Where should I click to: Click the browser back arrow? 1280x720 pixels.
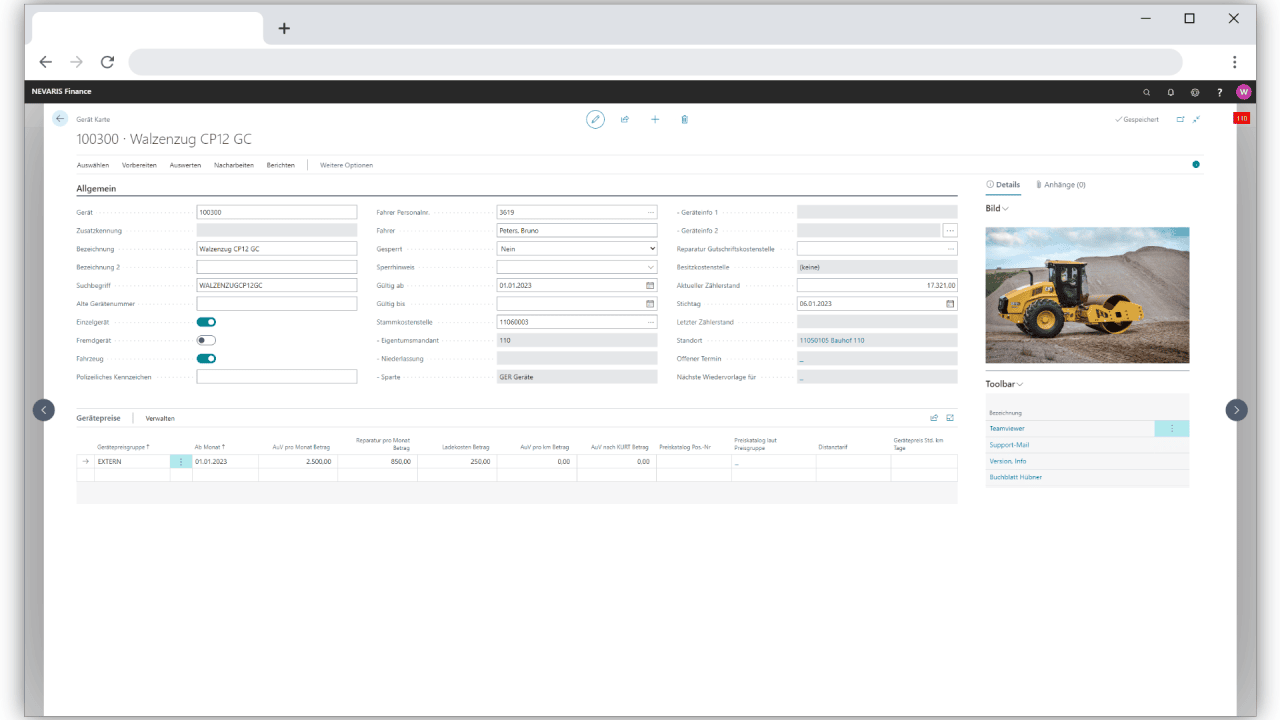pyautogui.click(x=45, y=62)
